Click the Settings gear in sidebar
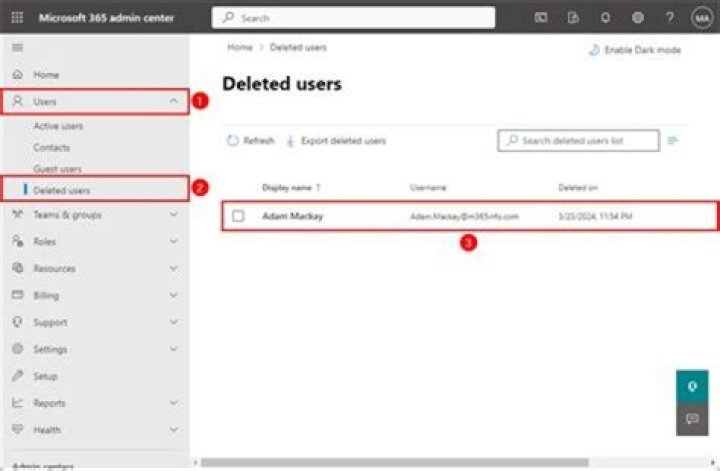 pyautogui.click(x=17, y=349)
